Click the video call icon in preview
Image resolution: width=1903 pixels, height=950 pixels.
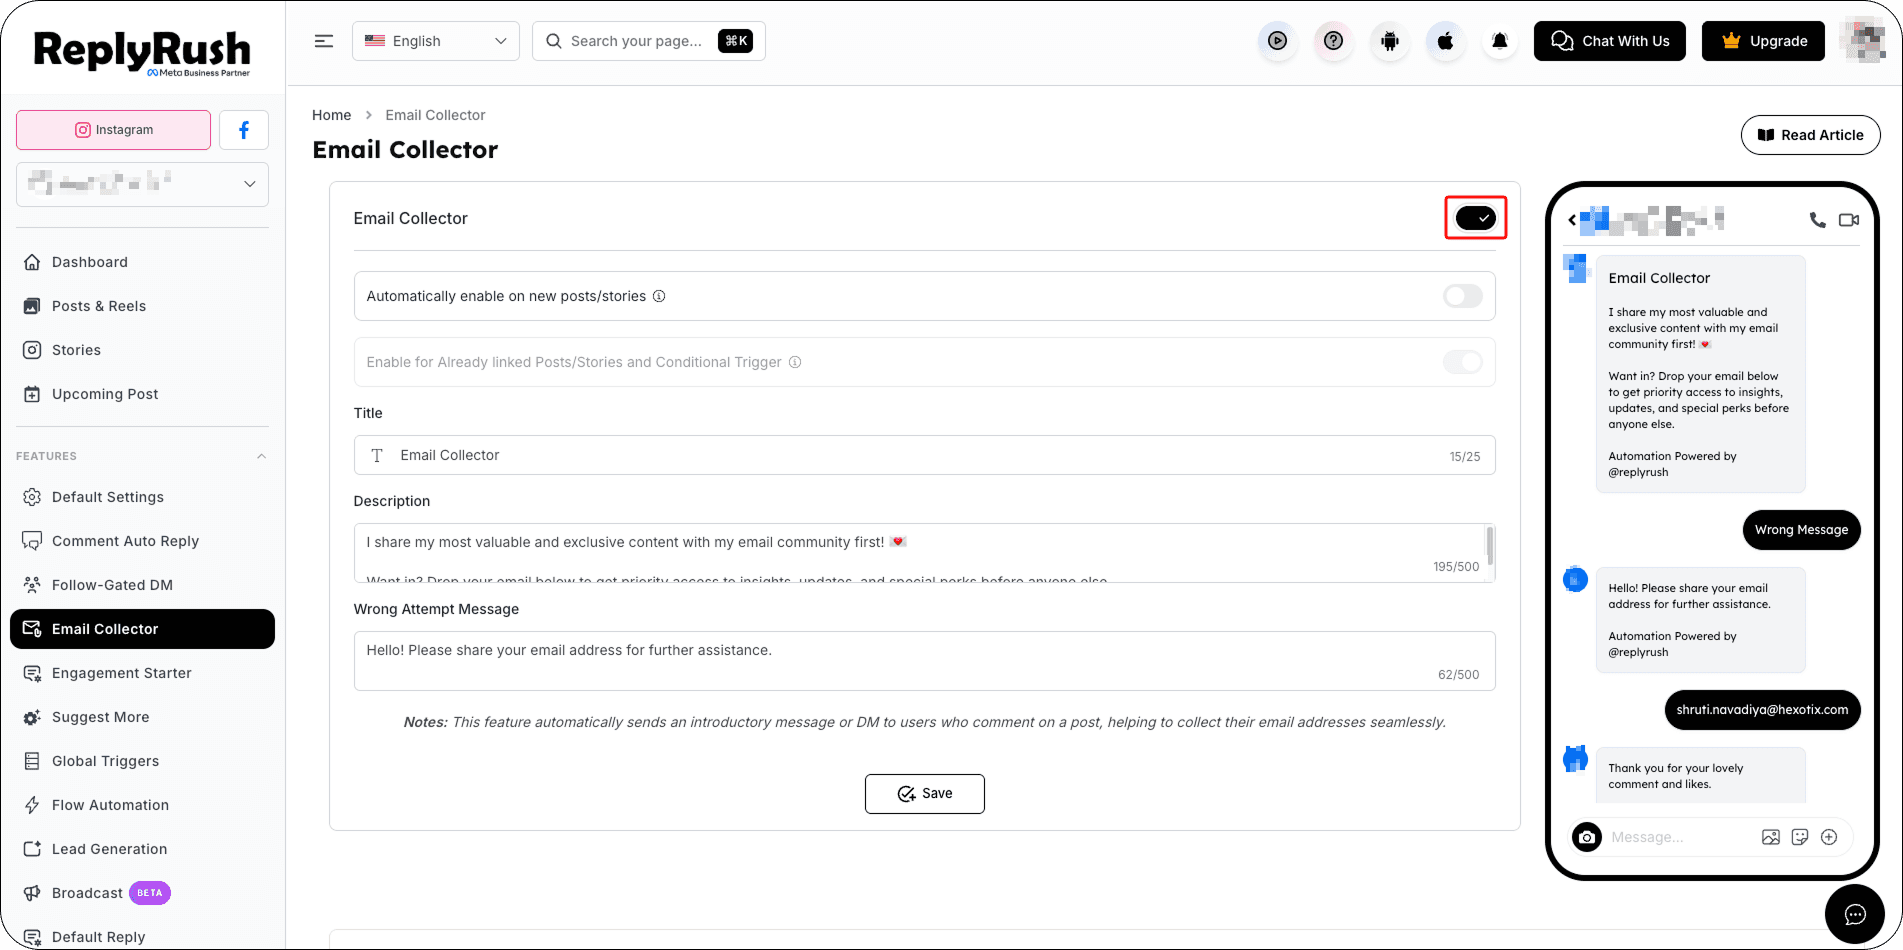1849,220
